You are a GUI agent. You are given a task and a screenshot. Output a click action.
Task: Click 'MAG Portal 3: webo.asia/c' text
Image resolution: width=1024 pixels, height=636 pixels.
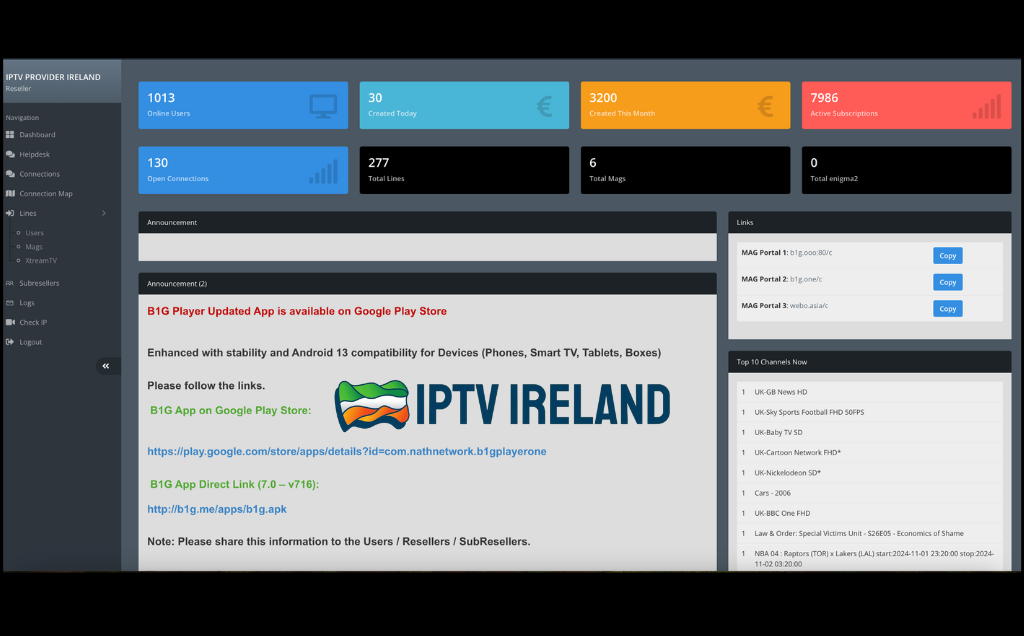pos(784,306)
